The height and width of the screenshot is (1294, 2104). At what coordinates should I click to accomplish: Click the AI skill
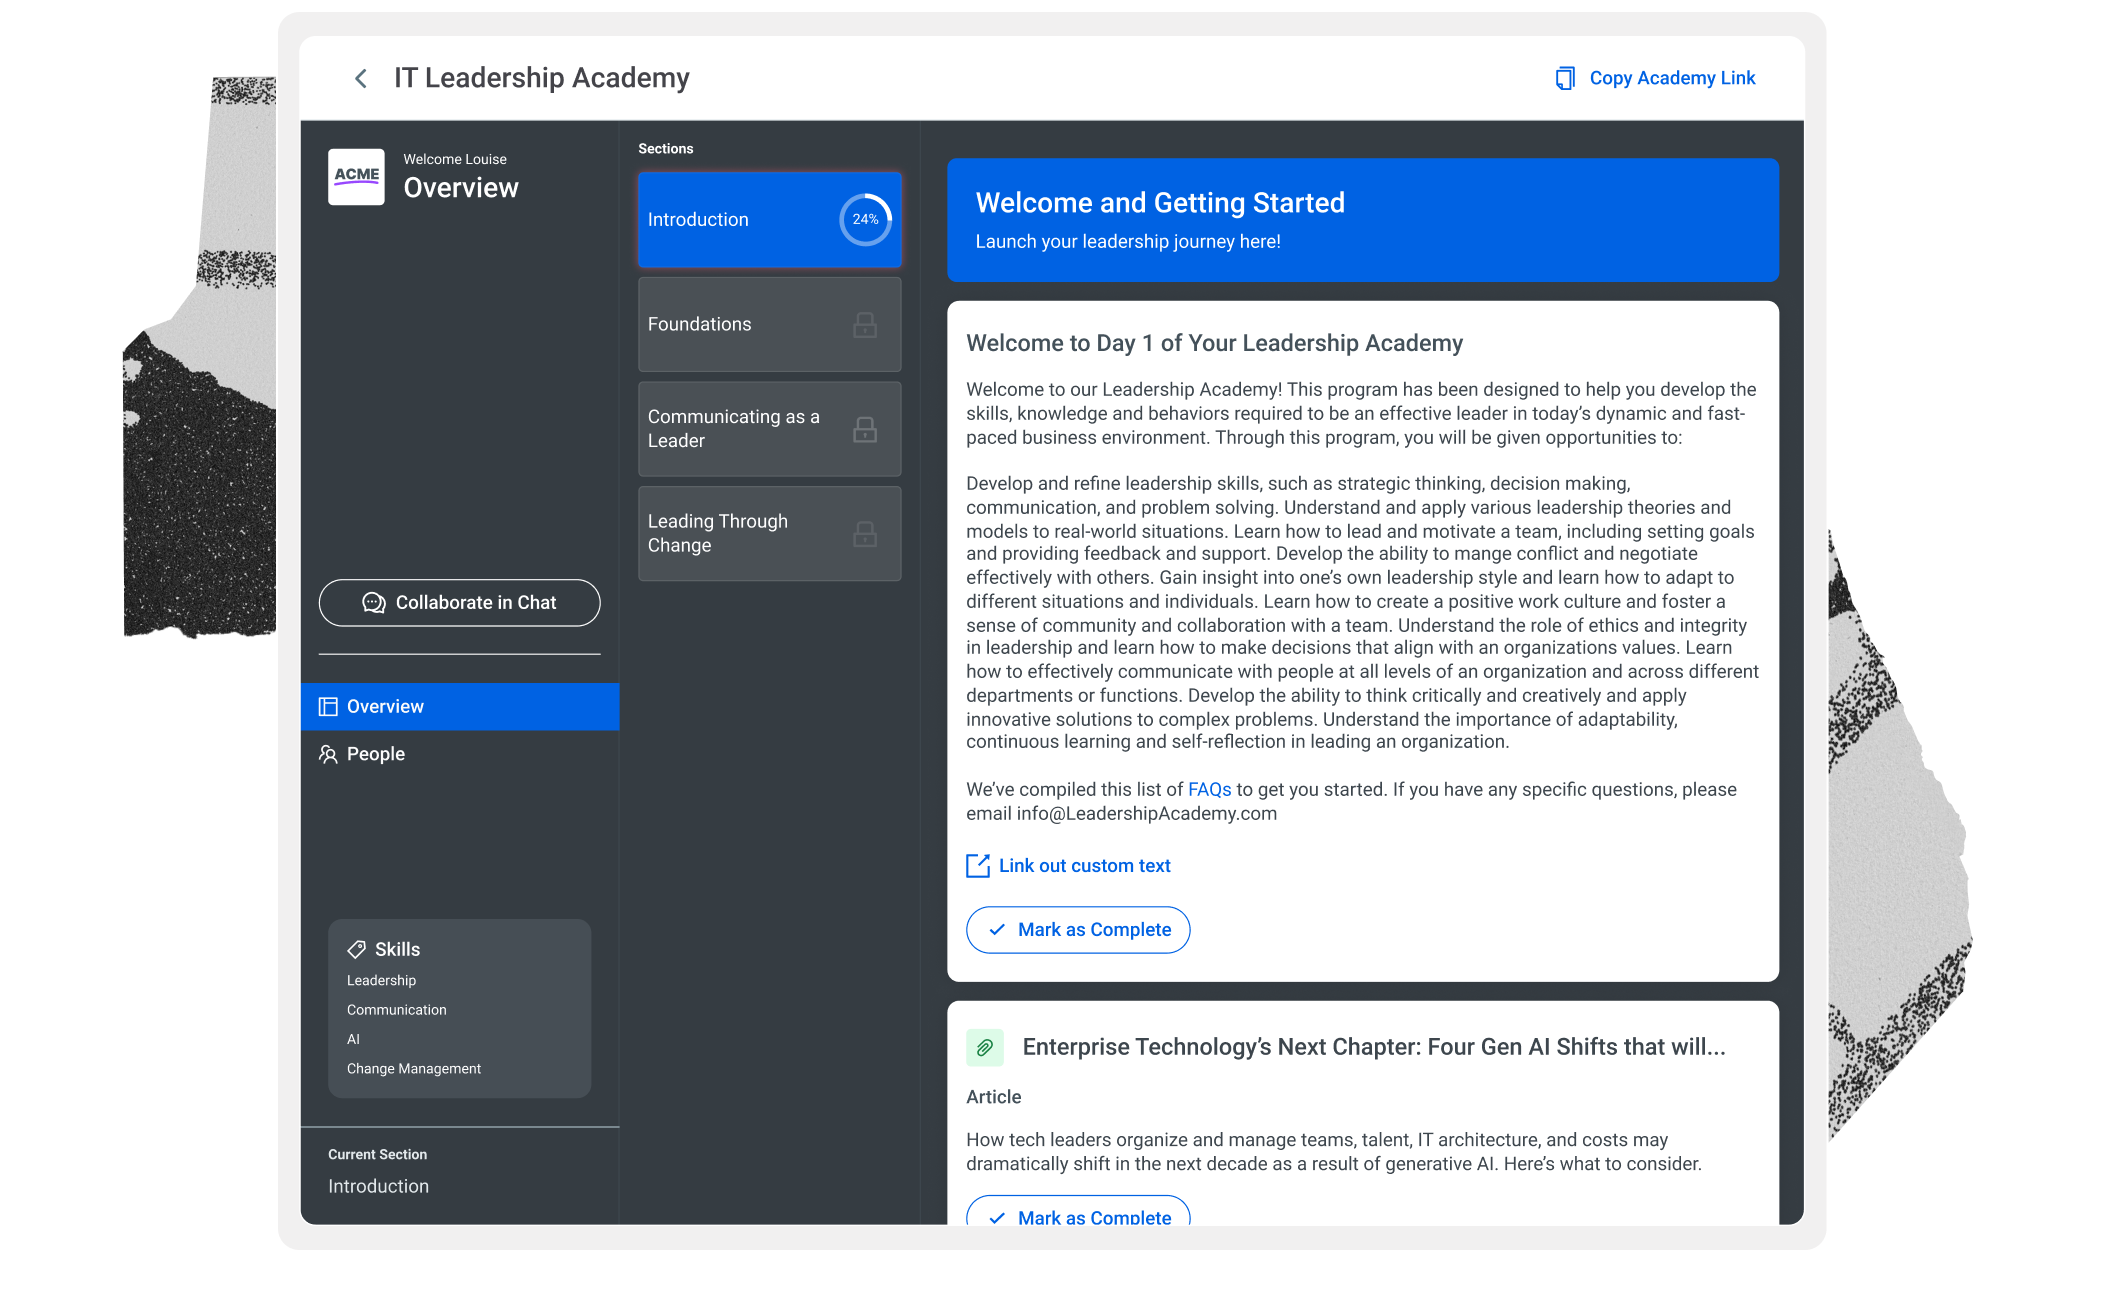(x=353, y=1040)
